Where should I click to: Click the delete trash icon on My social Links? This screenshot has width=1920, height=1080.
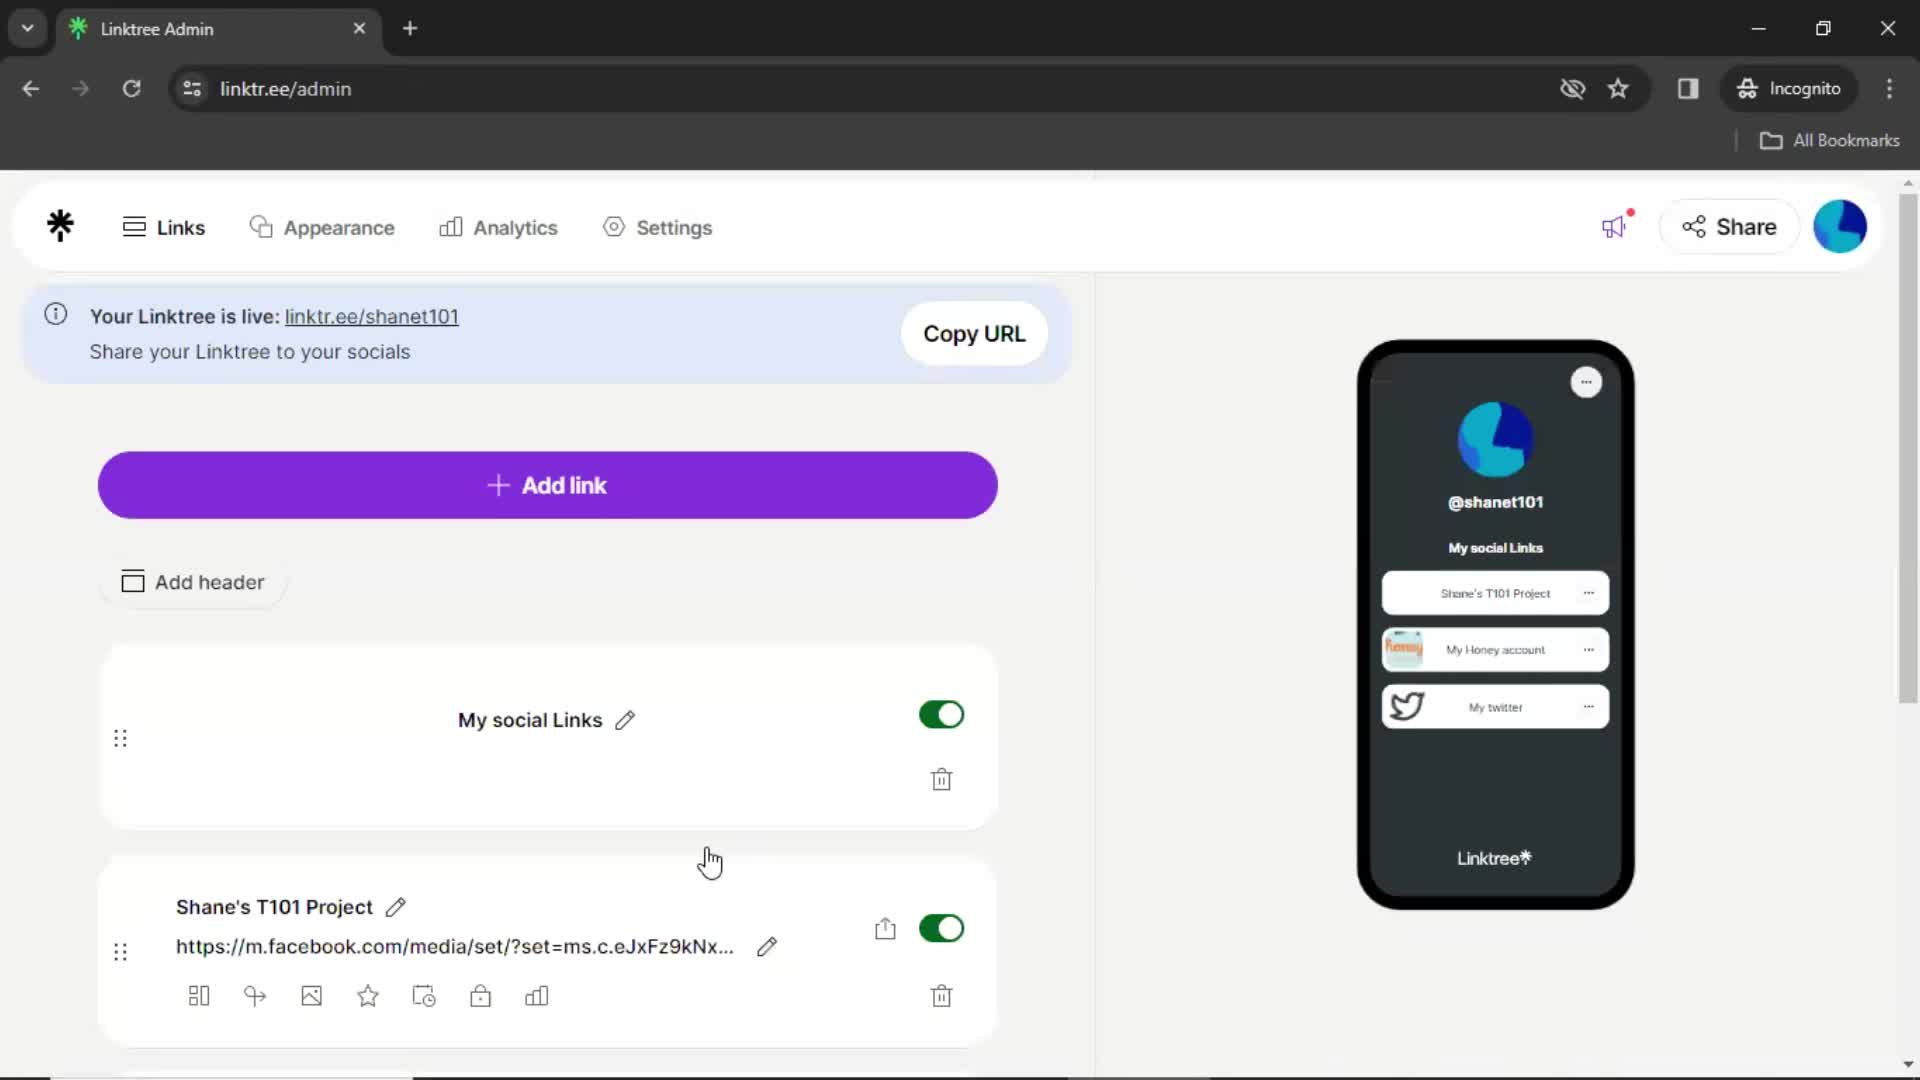click(942, 779)
